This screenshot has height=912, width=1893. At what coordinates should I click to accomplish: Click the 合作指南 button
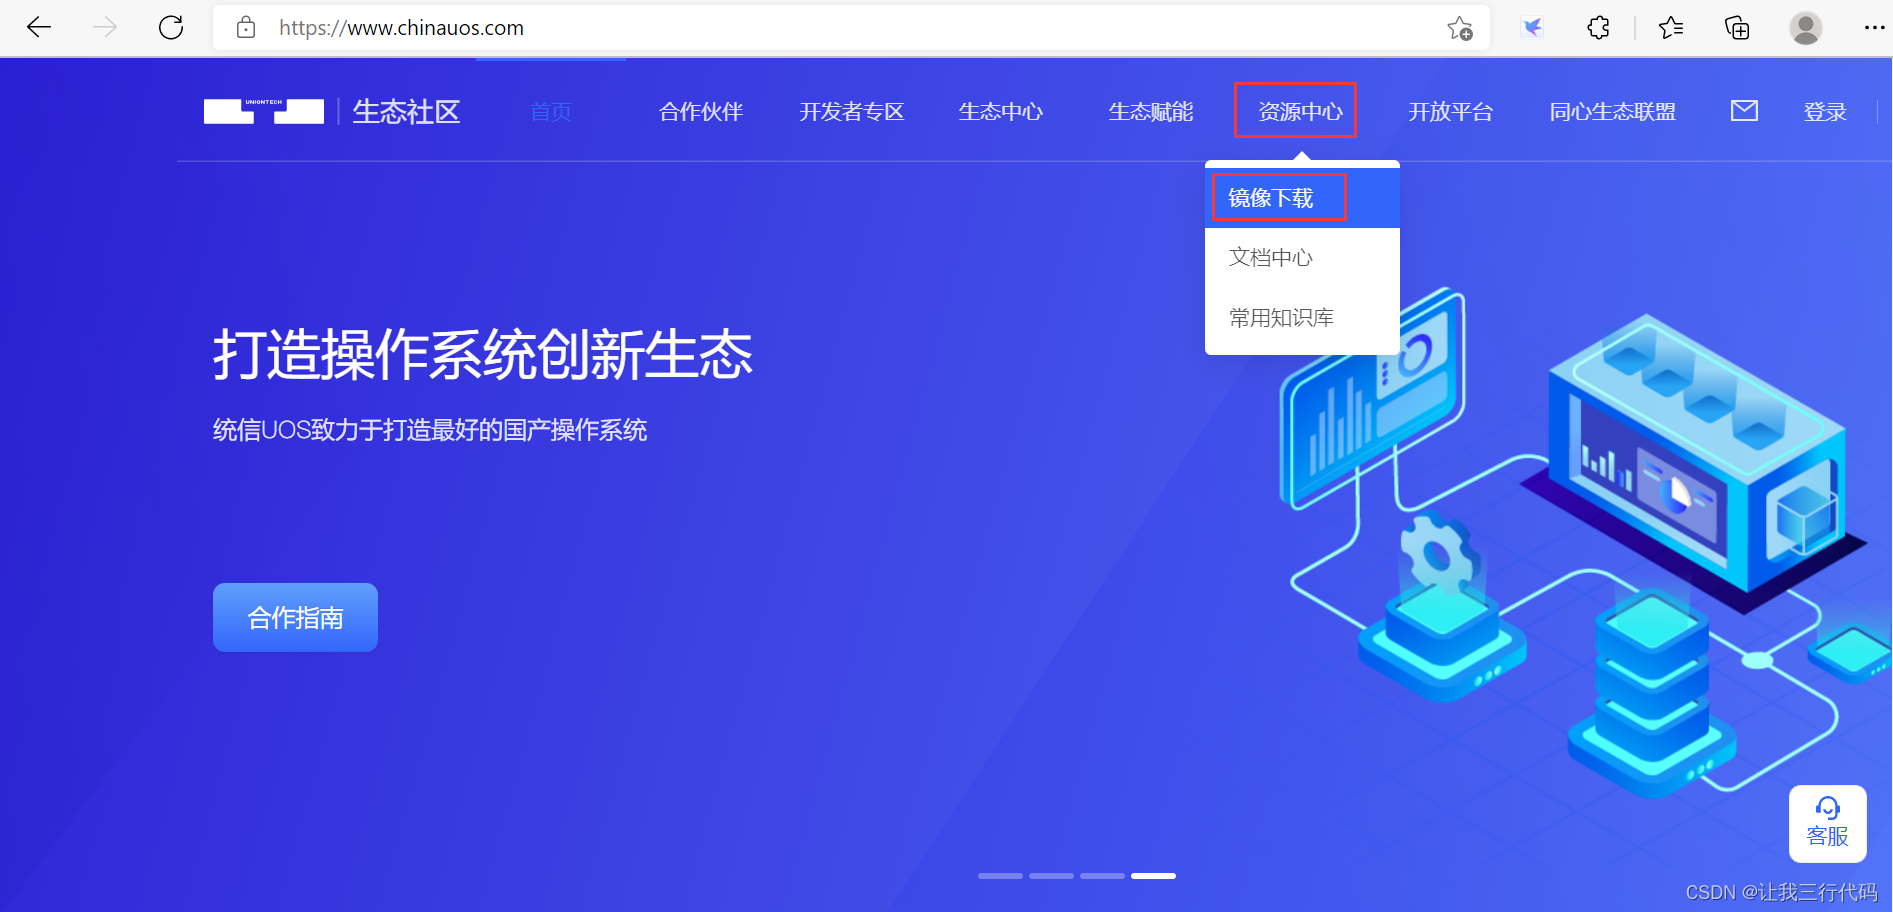(x=295, y=618)
